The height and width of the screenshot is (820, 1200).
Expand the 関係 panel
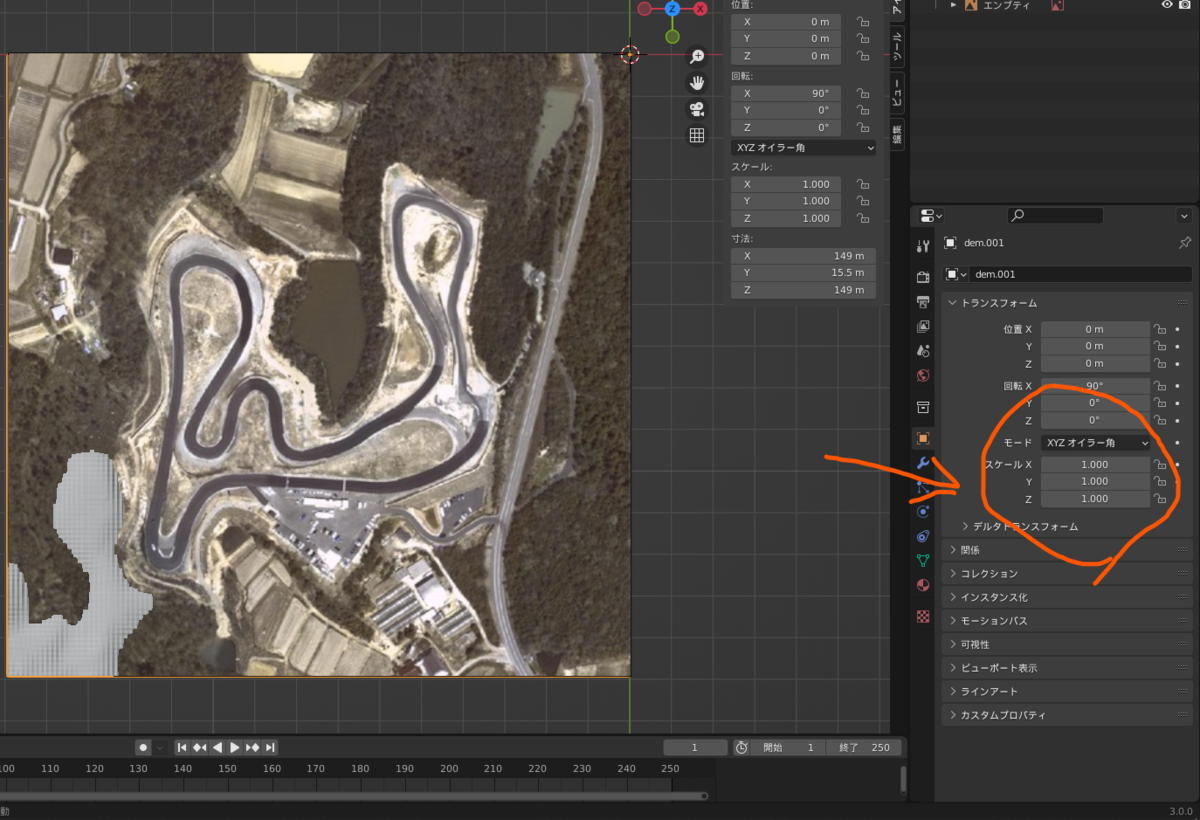952,550
